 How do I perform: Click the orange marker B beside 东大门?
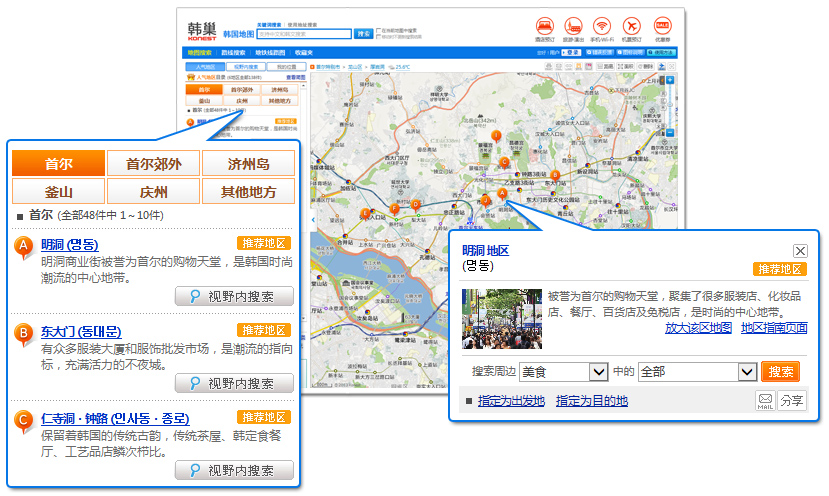[25, 332]
